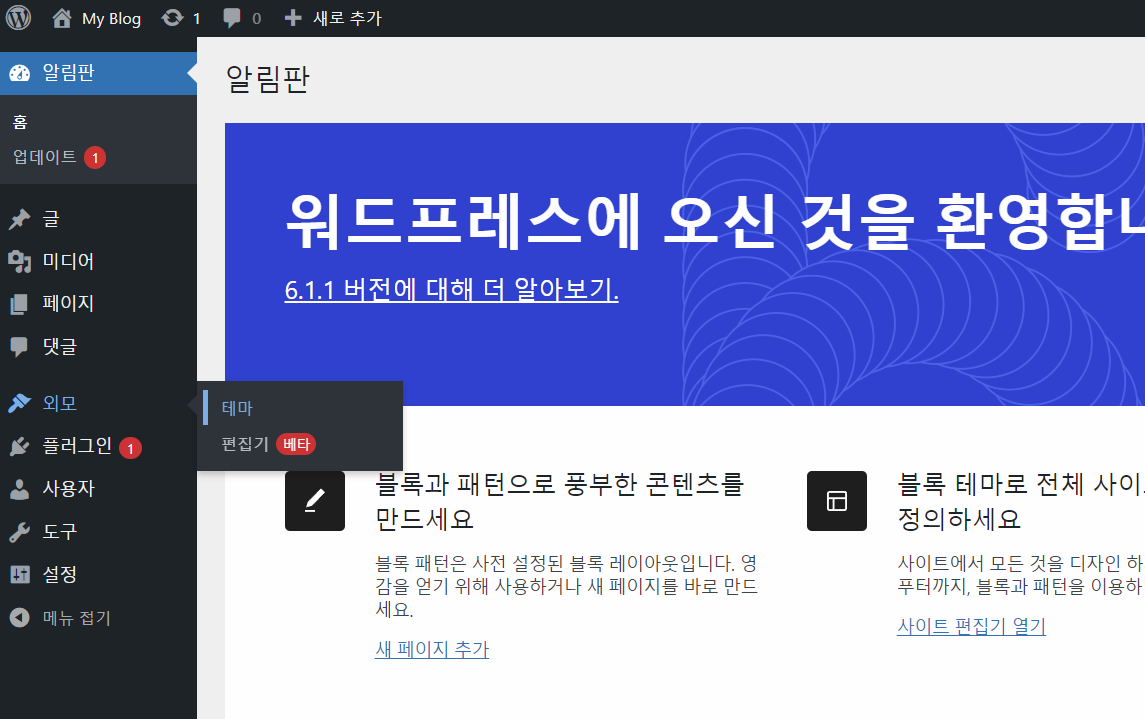
Task: Click the plus icon for 새로 추가
Action: click(293, 18)
